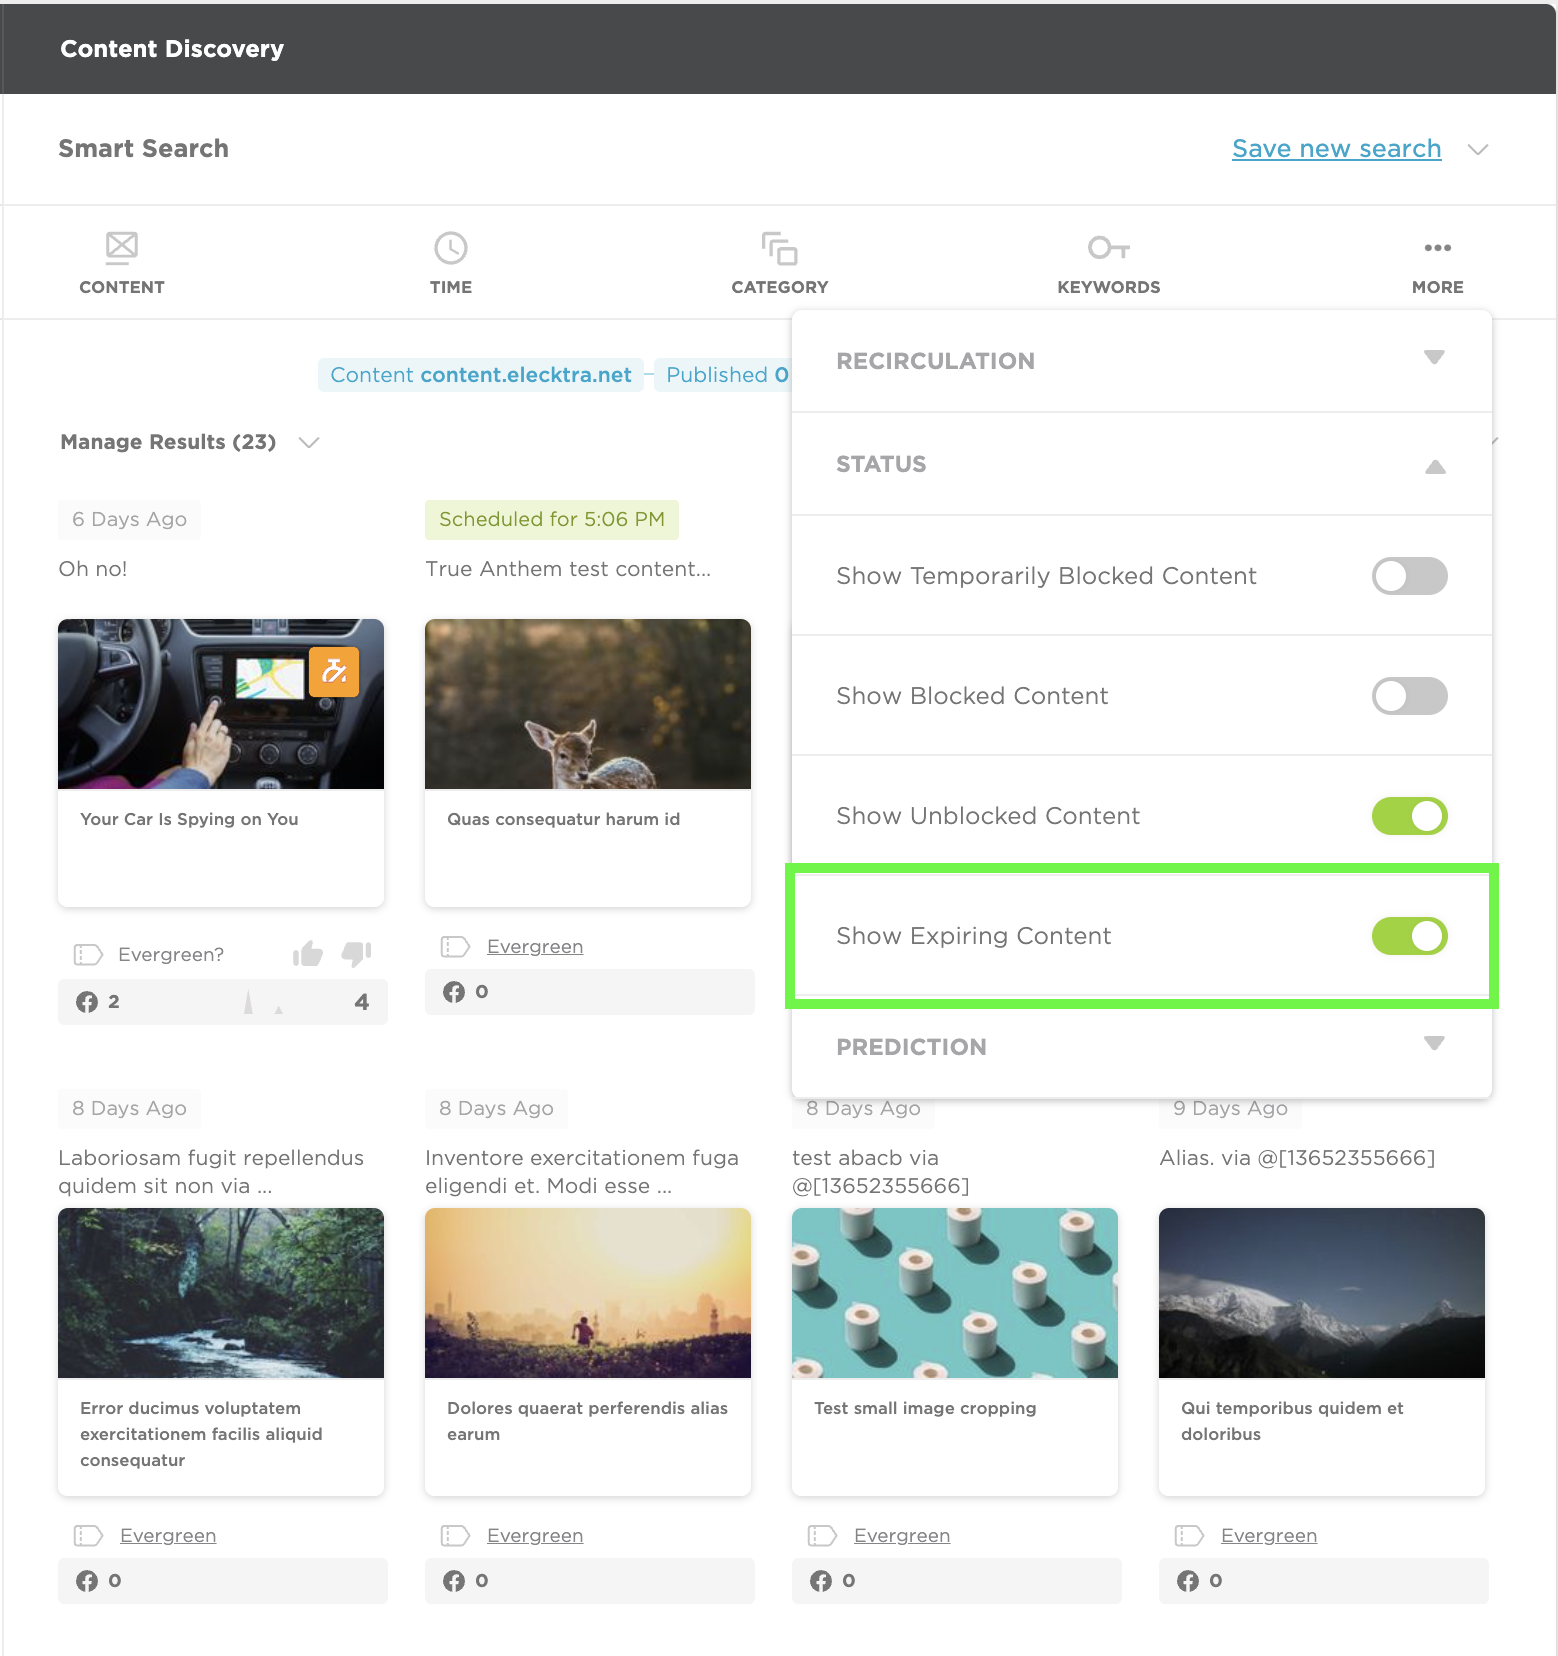Open the deer image thumbnail
1558x1656 pixels.
point(588,704)
